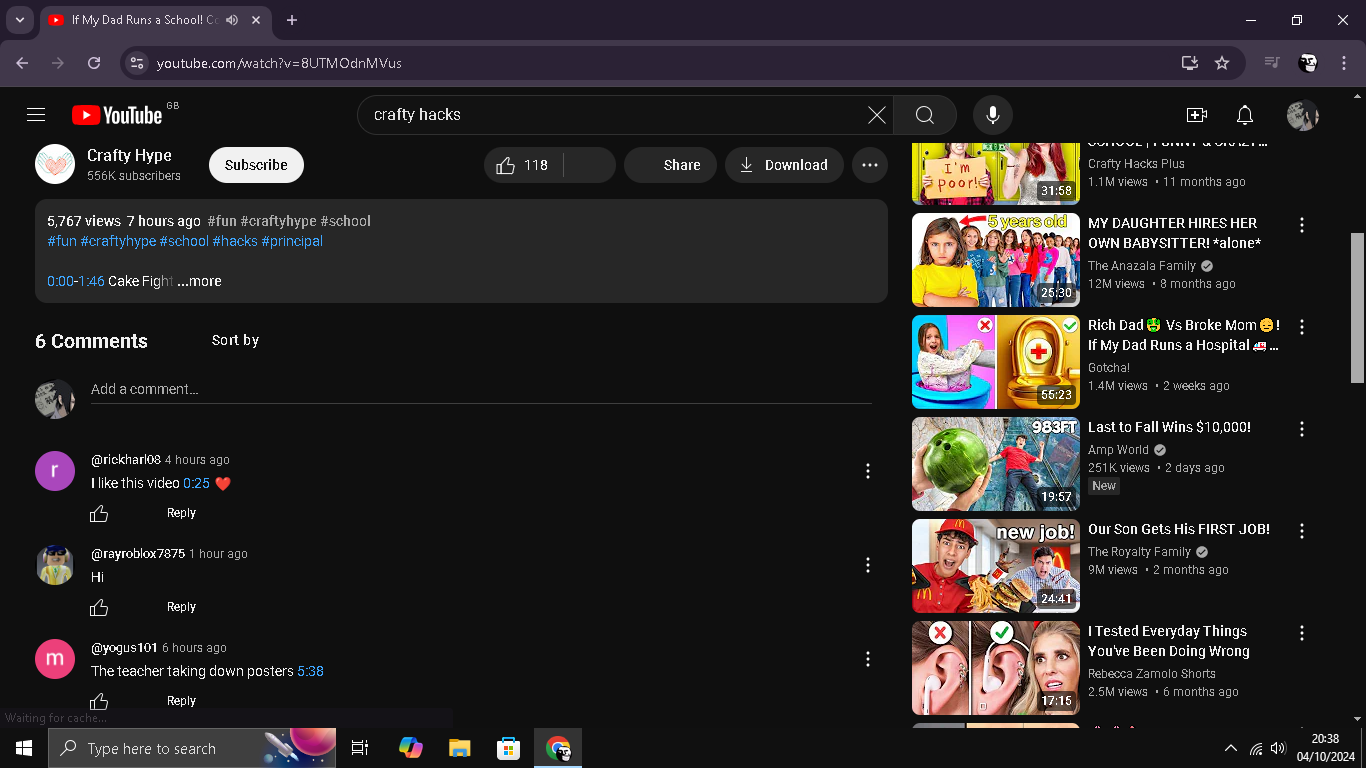Open the 'I Tested Everyday Things' thumbnail

(x=996, y=668)
